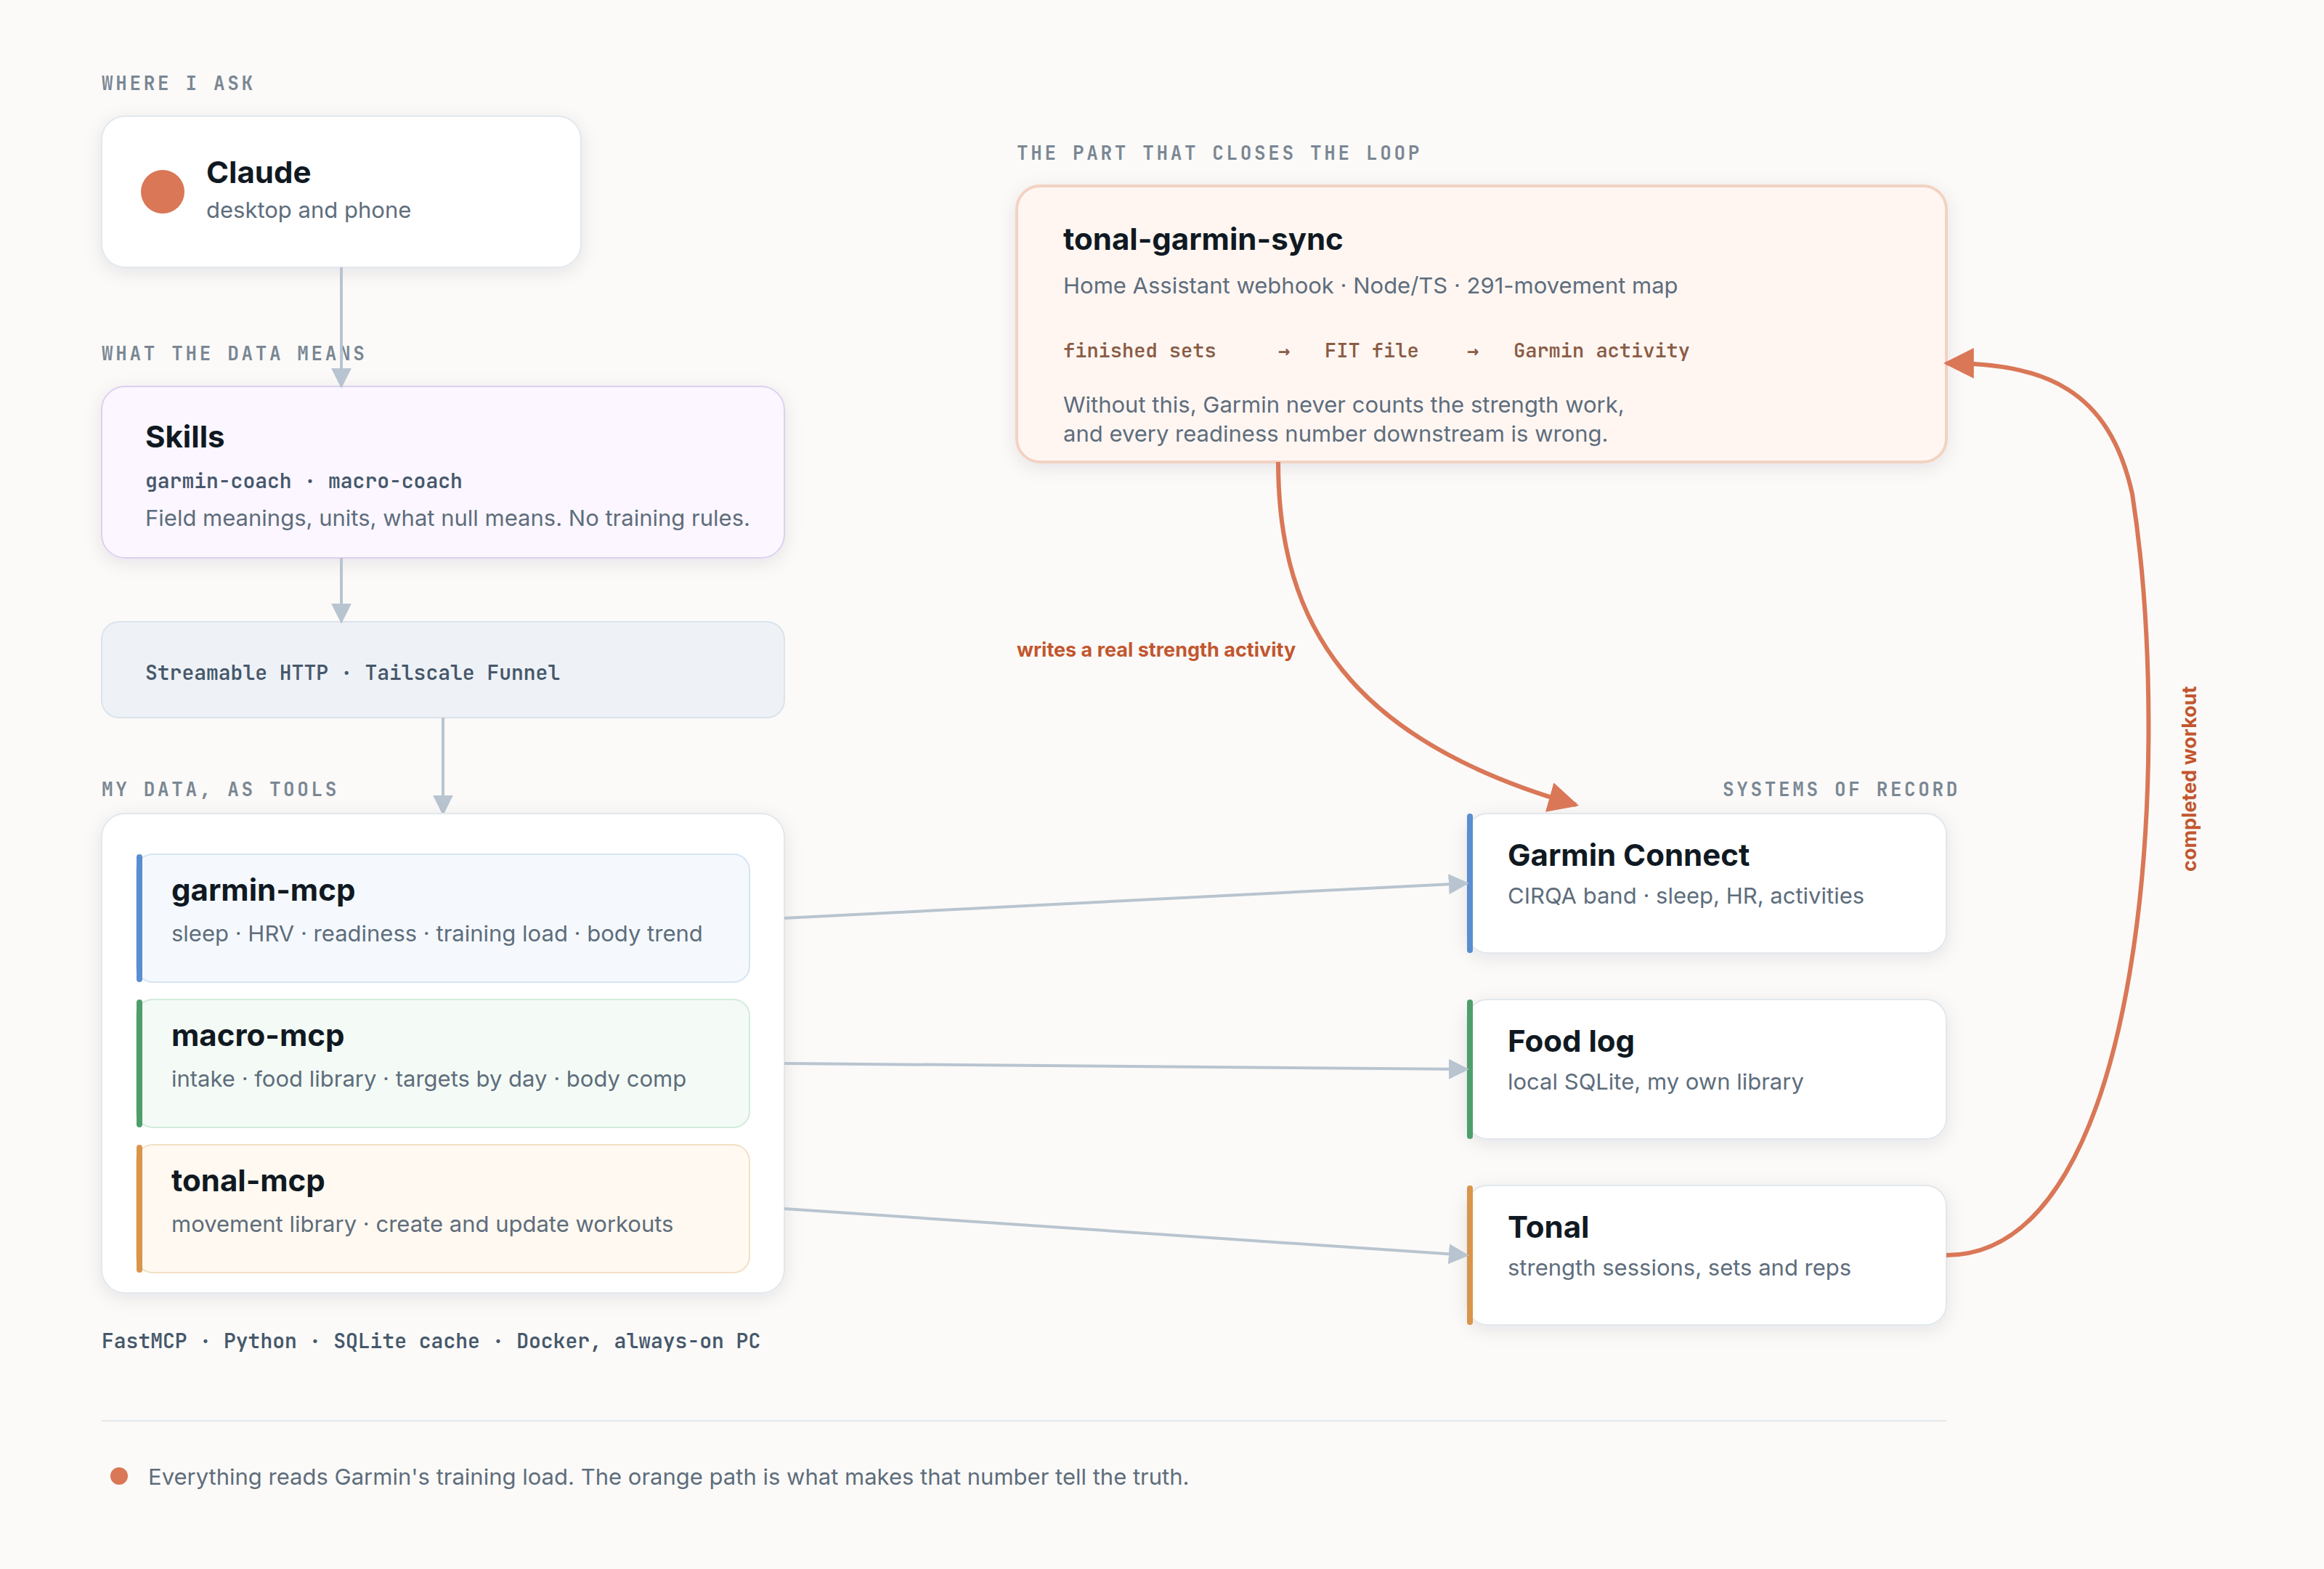Screen dimensions: 2324x1569
Task: Select "movement library · create and update workouts"
Action: coord(422,1224)
